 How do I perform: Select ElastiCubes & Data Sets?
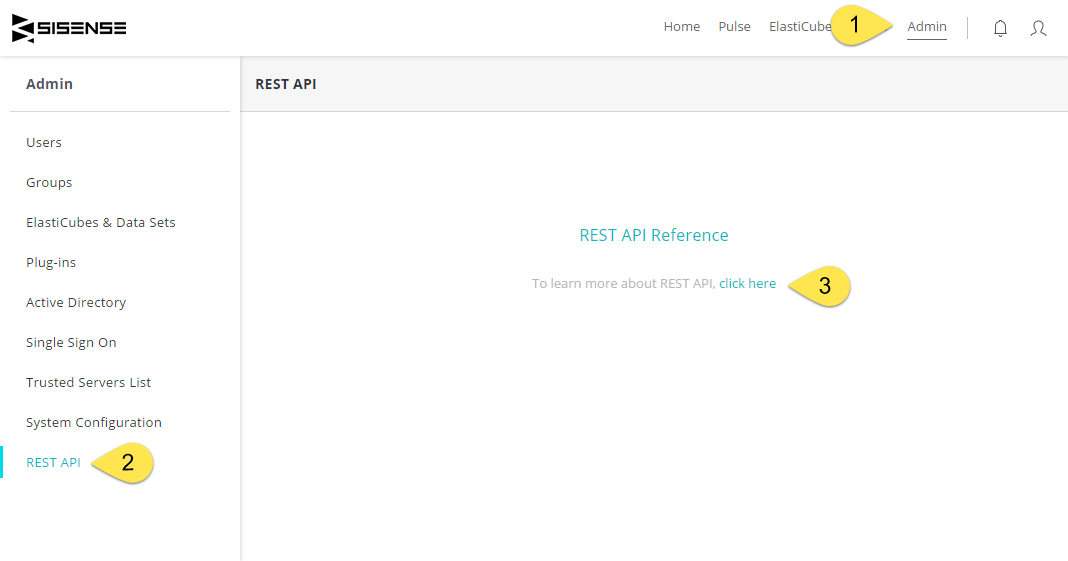[x=101, y=223]
